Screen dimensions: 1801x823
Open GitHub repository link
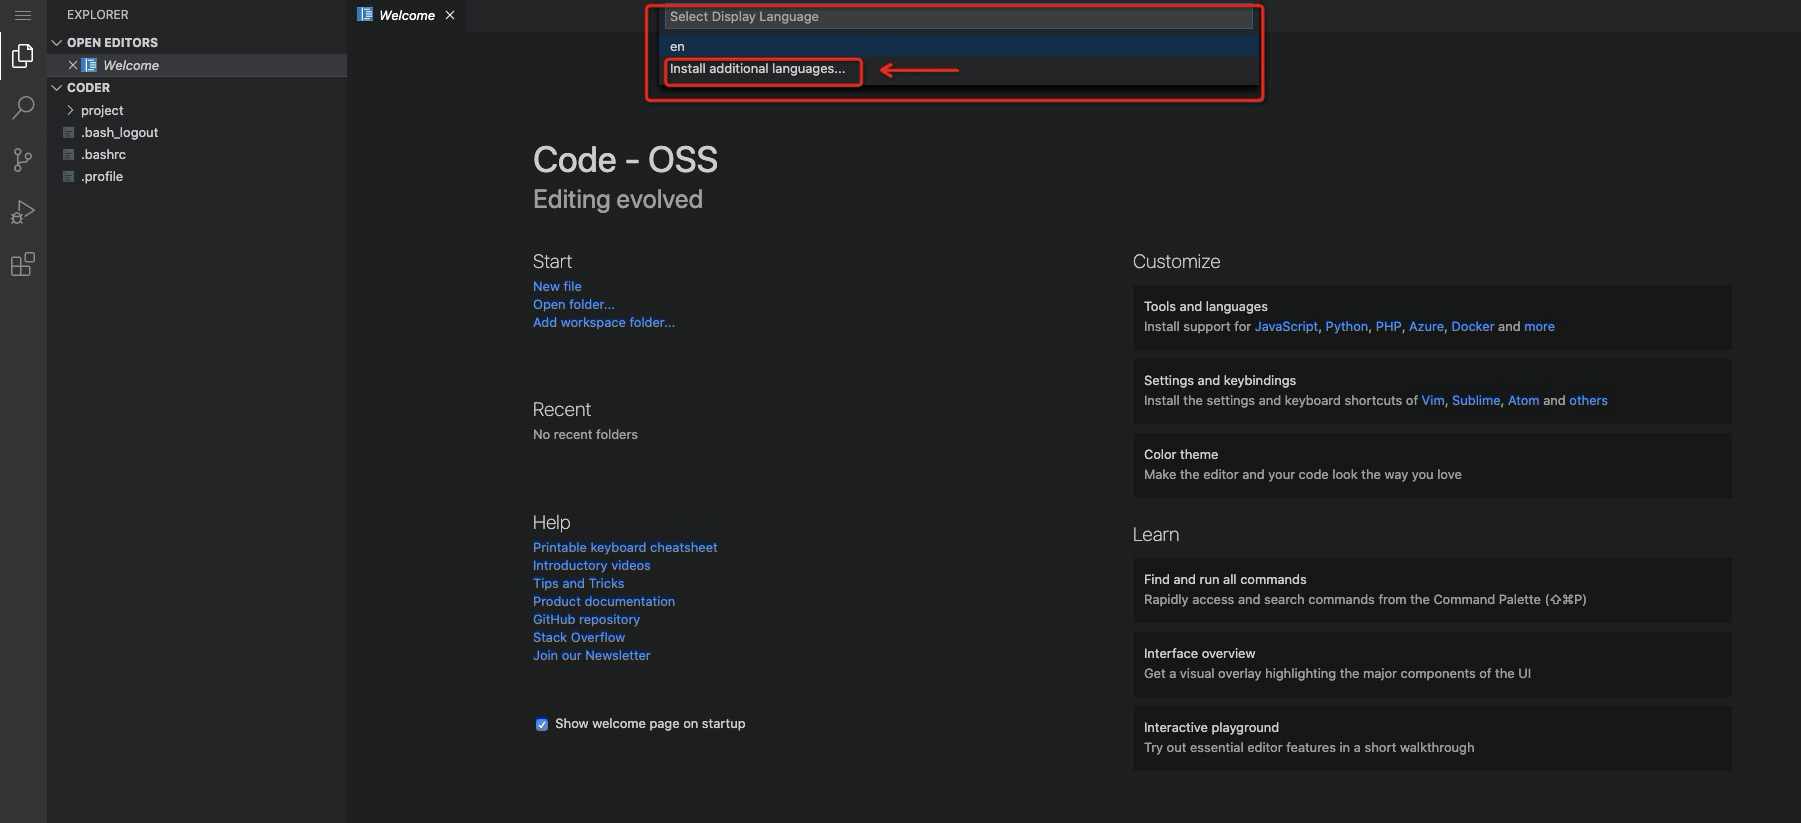coord(586,619)
